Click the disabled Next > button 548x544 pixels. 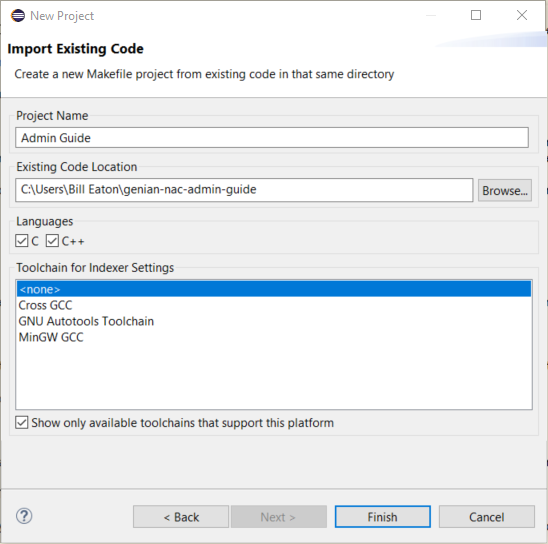[x=279, y=517]
